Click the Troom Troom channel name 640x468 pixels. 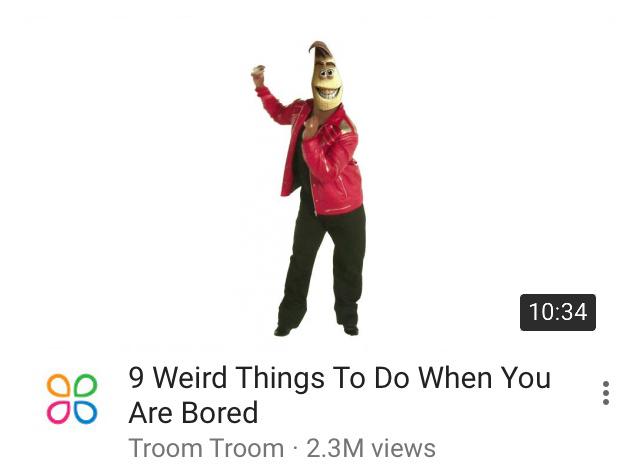[x=206, y=448]
